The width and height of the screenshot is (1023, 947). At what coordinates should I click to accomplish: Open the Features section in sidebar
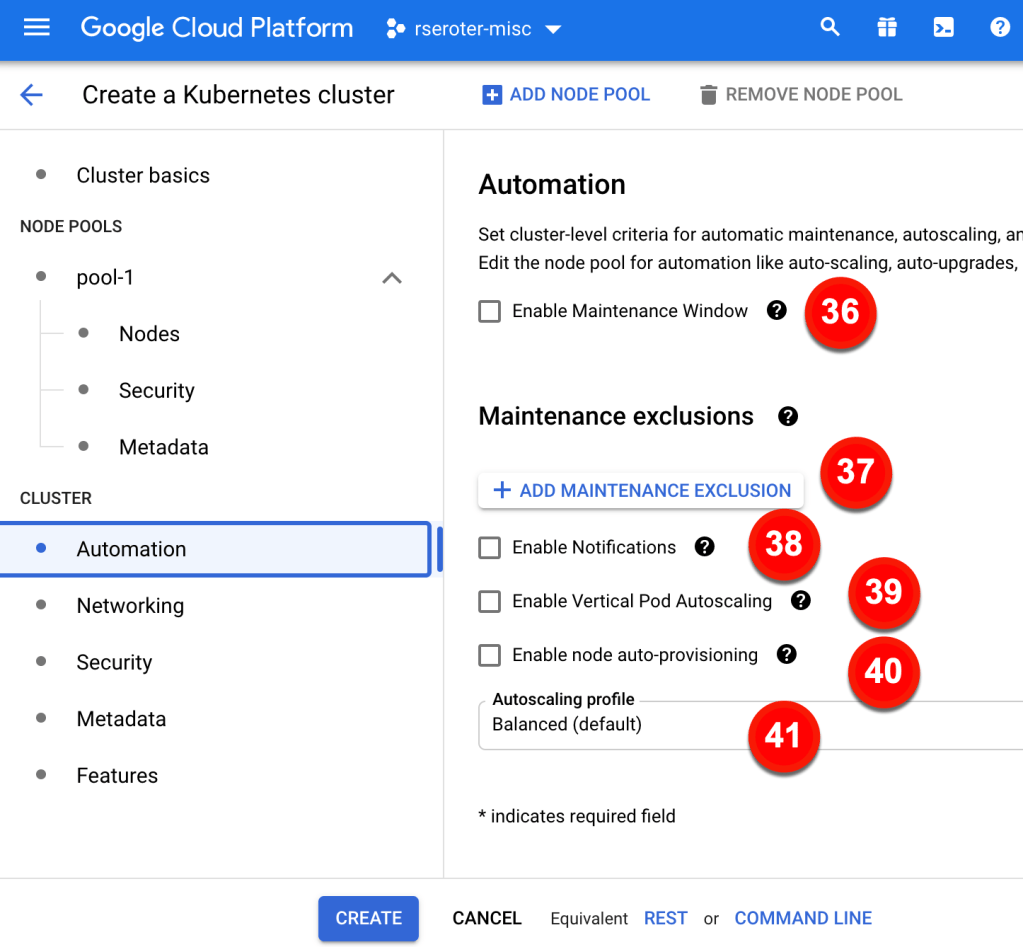(117, 776)
